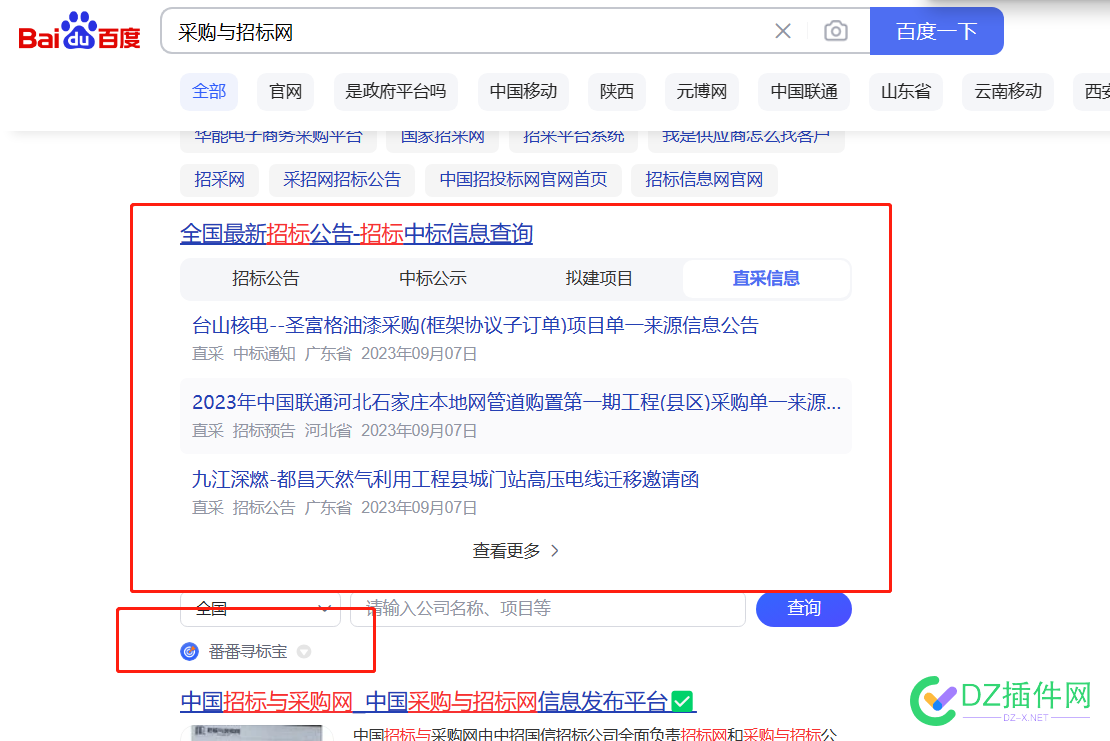Open the Baidu logo homepage link
The width and height of the screenshot is (1110, 741).
(79, 32)
